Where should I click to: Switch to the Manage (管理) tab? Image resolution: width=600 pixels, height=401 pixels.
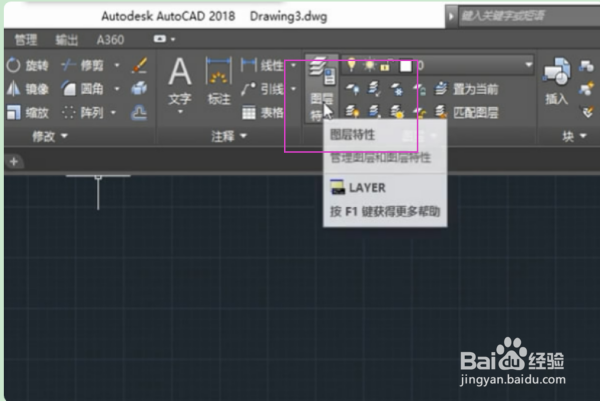coord(26,40)
